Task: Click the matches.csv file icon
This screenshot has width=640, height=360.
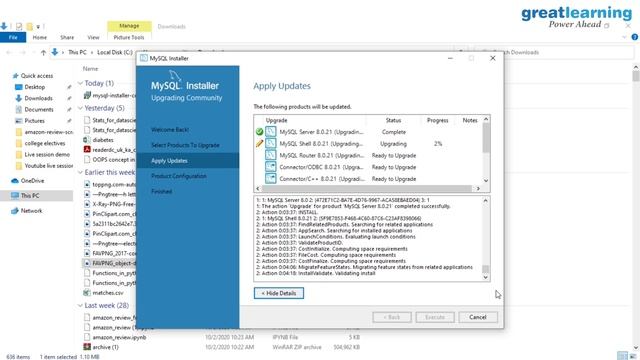Action: click(x=87, y=293)
